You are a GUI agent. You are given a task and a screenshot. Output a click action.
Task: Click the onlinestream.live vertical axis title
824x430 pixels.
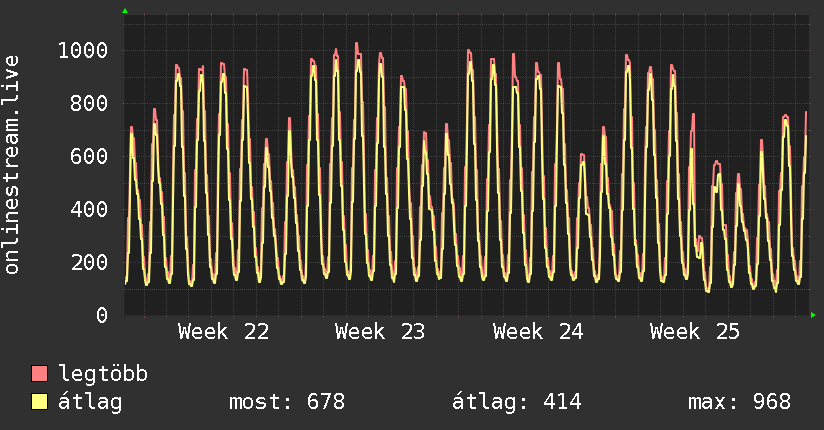coord(11,165)
